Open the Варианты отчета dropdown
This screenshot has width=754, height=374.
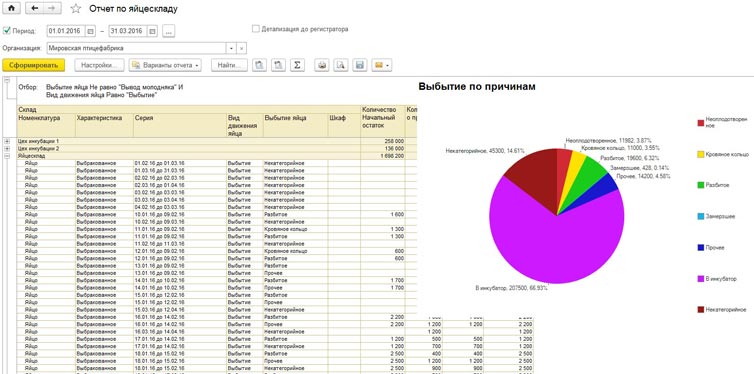(165, 65)
